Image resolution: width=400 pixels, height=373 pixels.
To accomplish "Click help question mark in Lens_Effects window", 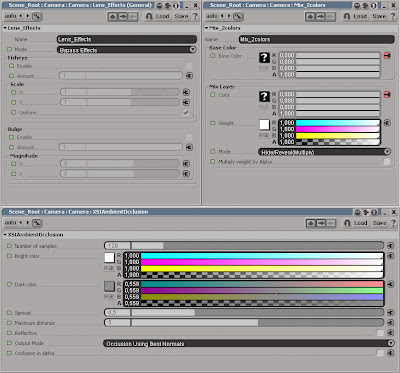I will (195, 16).
